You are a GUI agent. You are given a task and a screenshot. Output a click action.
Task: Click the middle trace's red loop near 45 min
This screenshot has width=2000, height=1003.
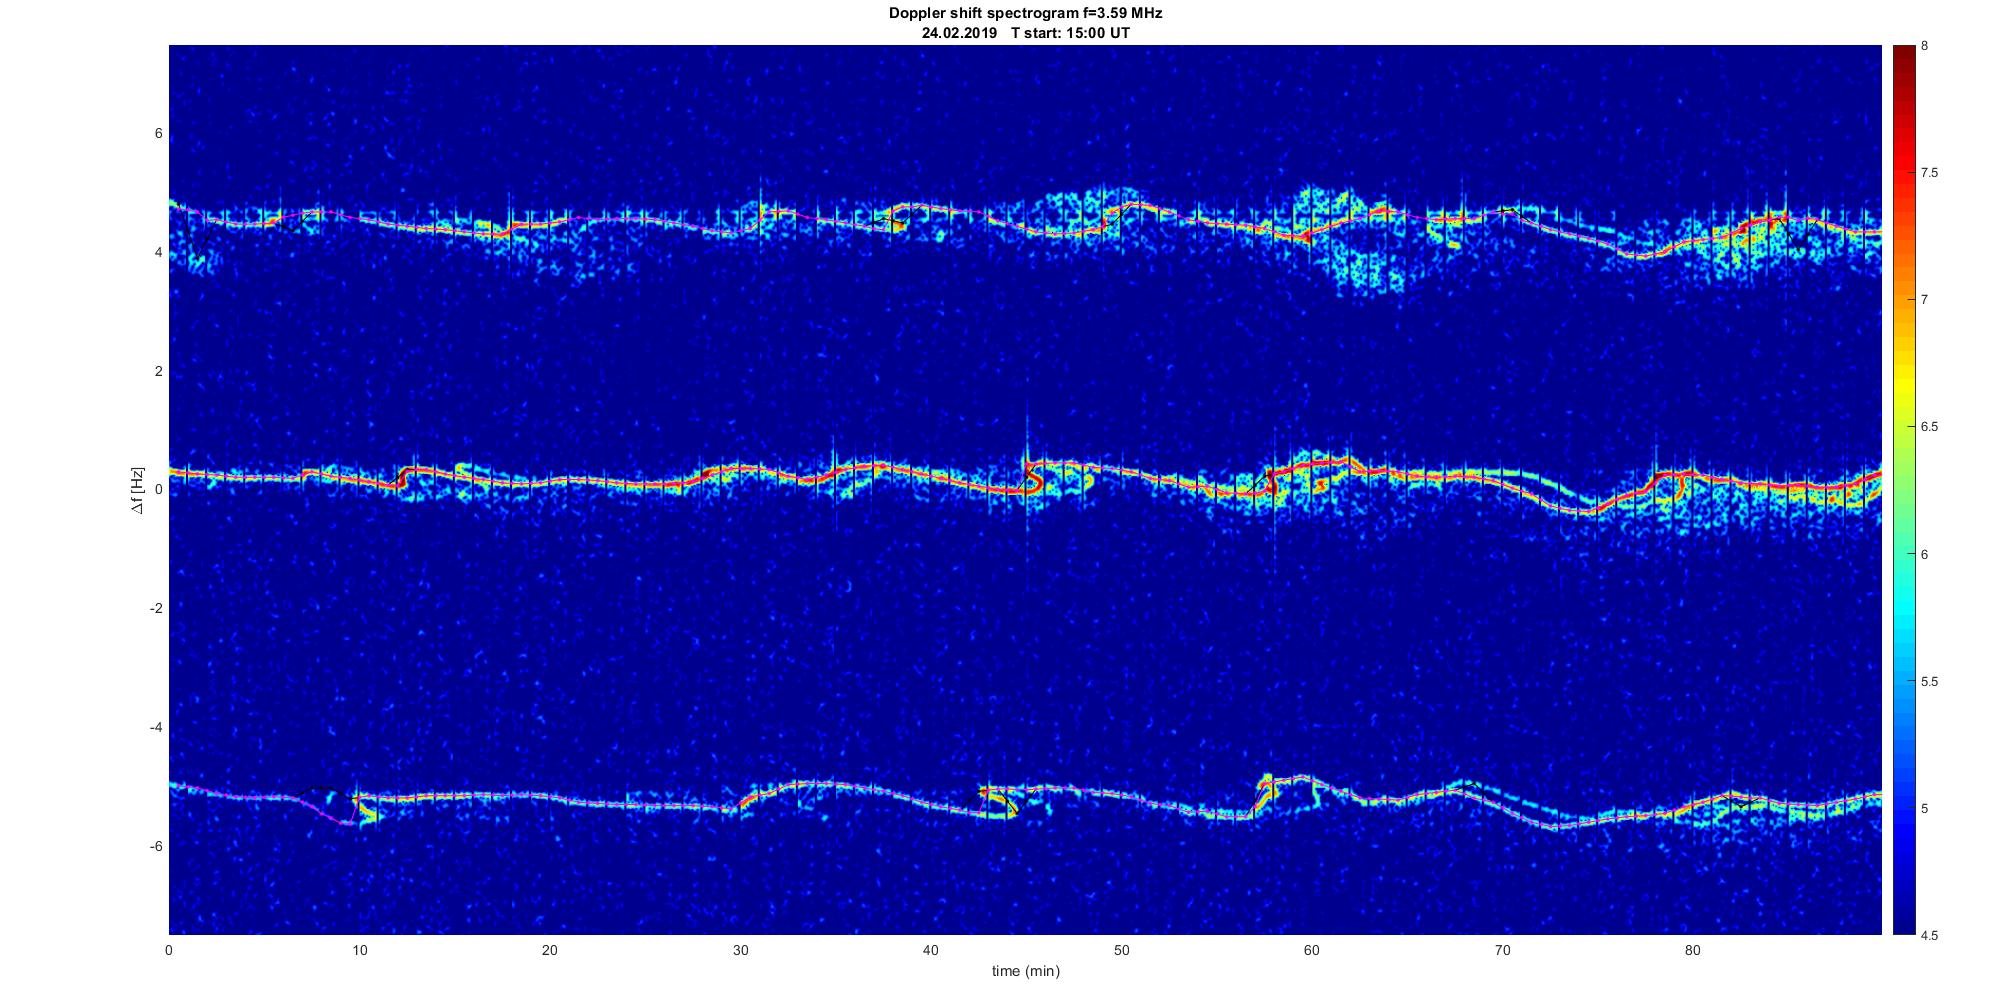[x=1030, y=477]
